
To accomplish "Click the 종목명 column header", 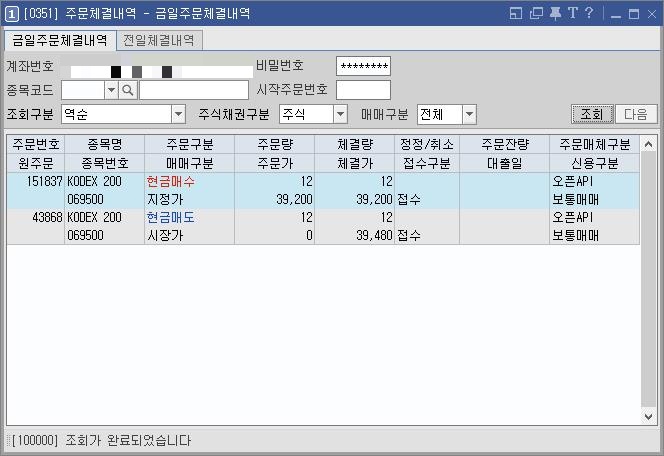I will [104, 144].
